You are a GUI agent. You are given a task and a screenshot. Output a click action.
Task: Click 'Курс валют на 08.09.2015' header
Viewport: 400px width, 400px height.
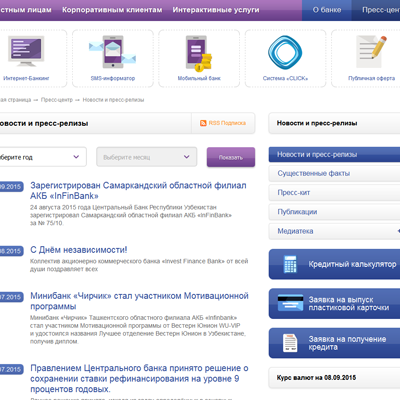click(316, 378)
